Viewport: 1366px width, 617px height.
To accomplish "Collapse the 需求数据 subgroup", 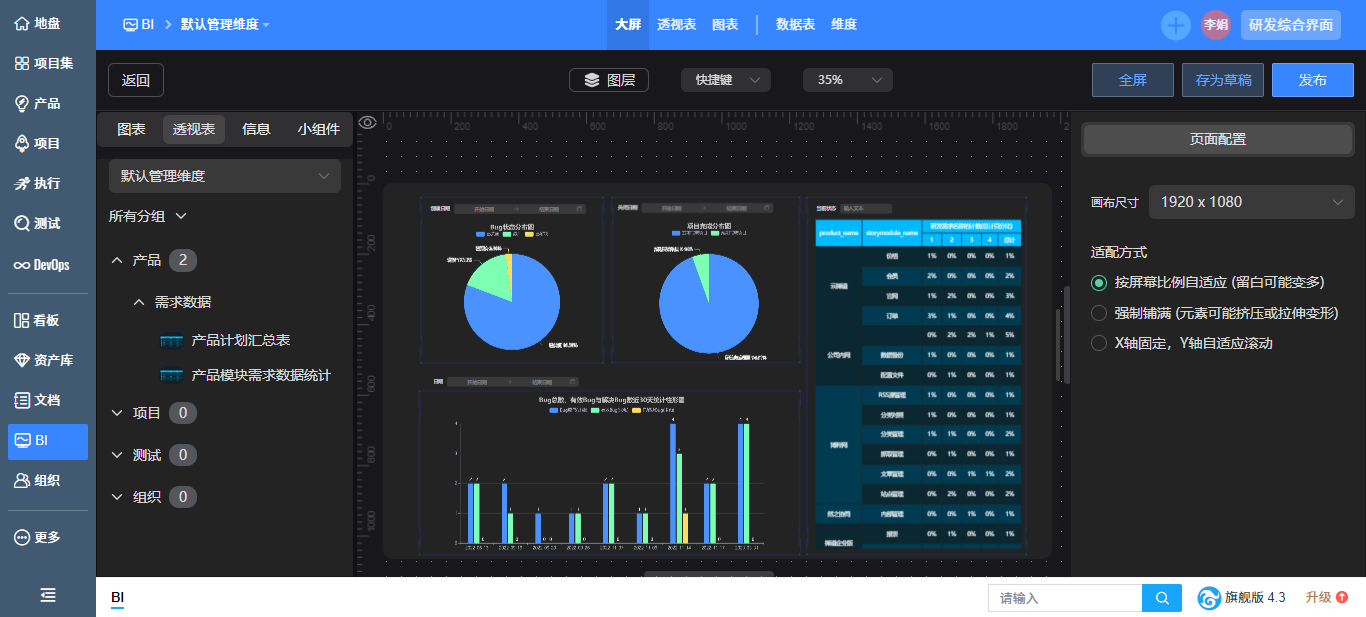I will pos(140,302).
